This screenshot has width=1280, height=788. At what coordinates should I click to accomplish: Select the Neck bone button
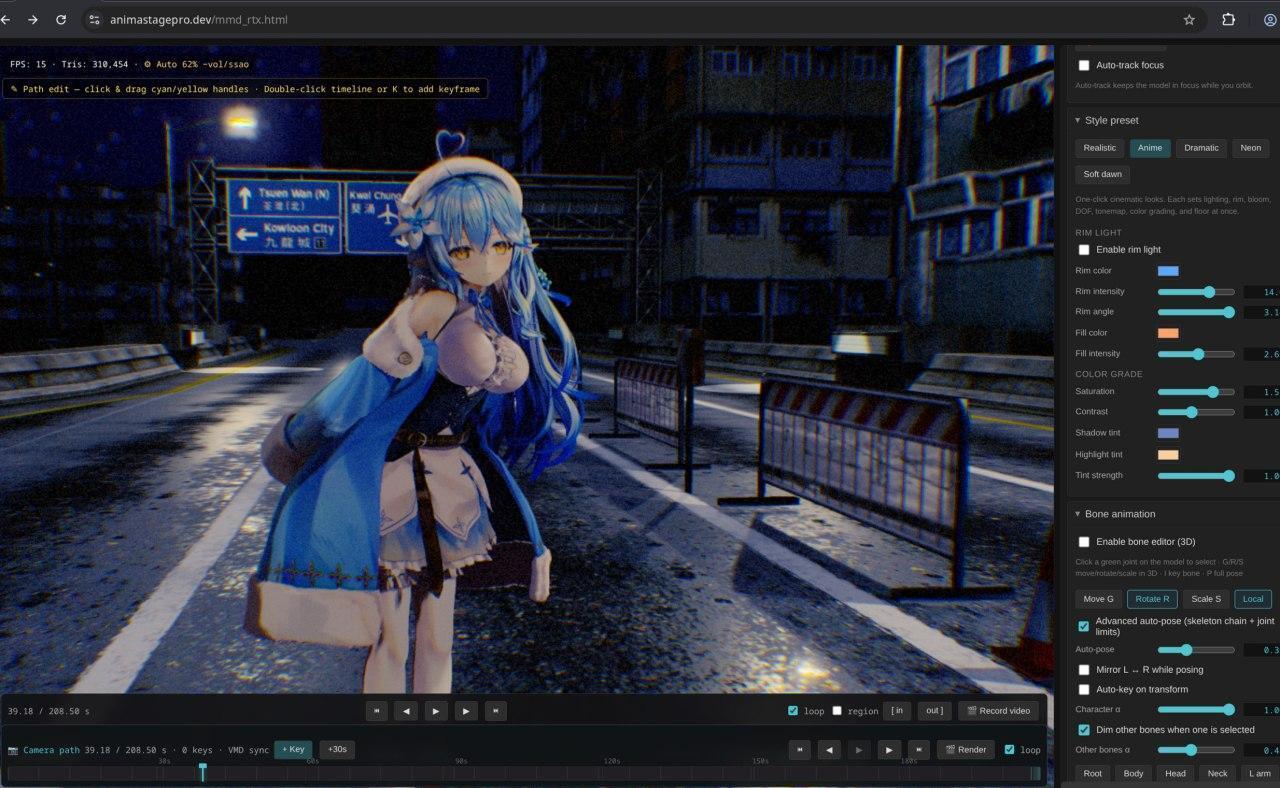[1217, 773]
